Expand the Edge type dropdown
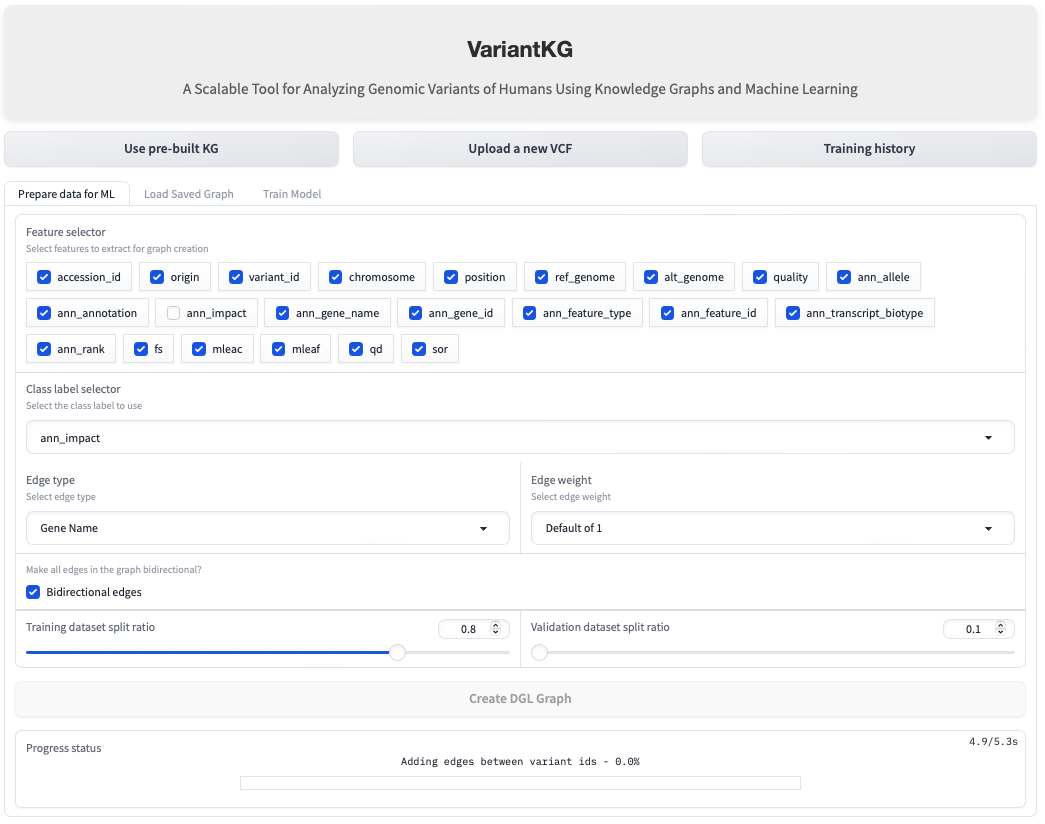This screenshot has height=824, width=1045. point(267,528)
